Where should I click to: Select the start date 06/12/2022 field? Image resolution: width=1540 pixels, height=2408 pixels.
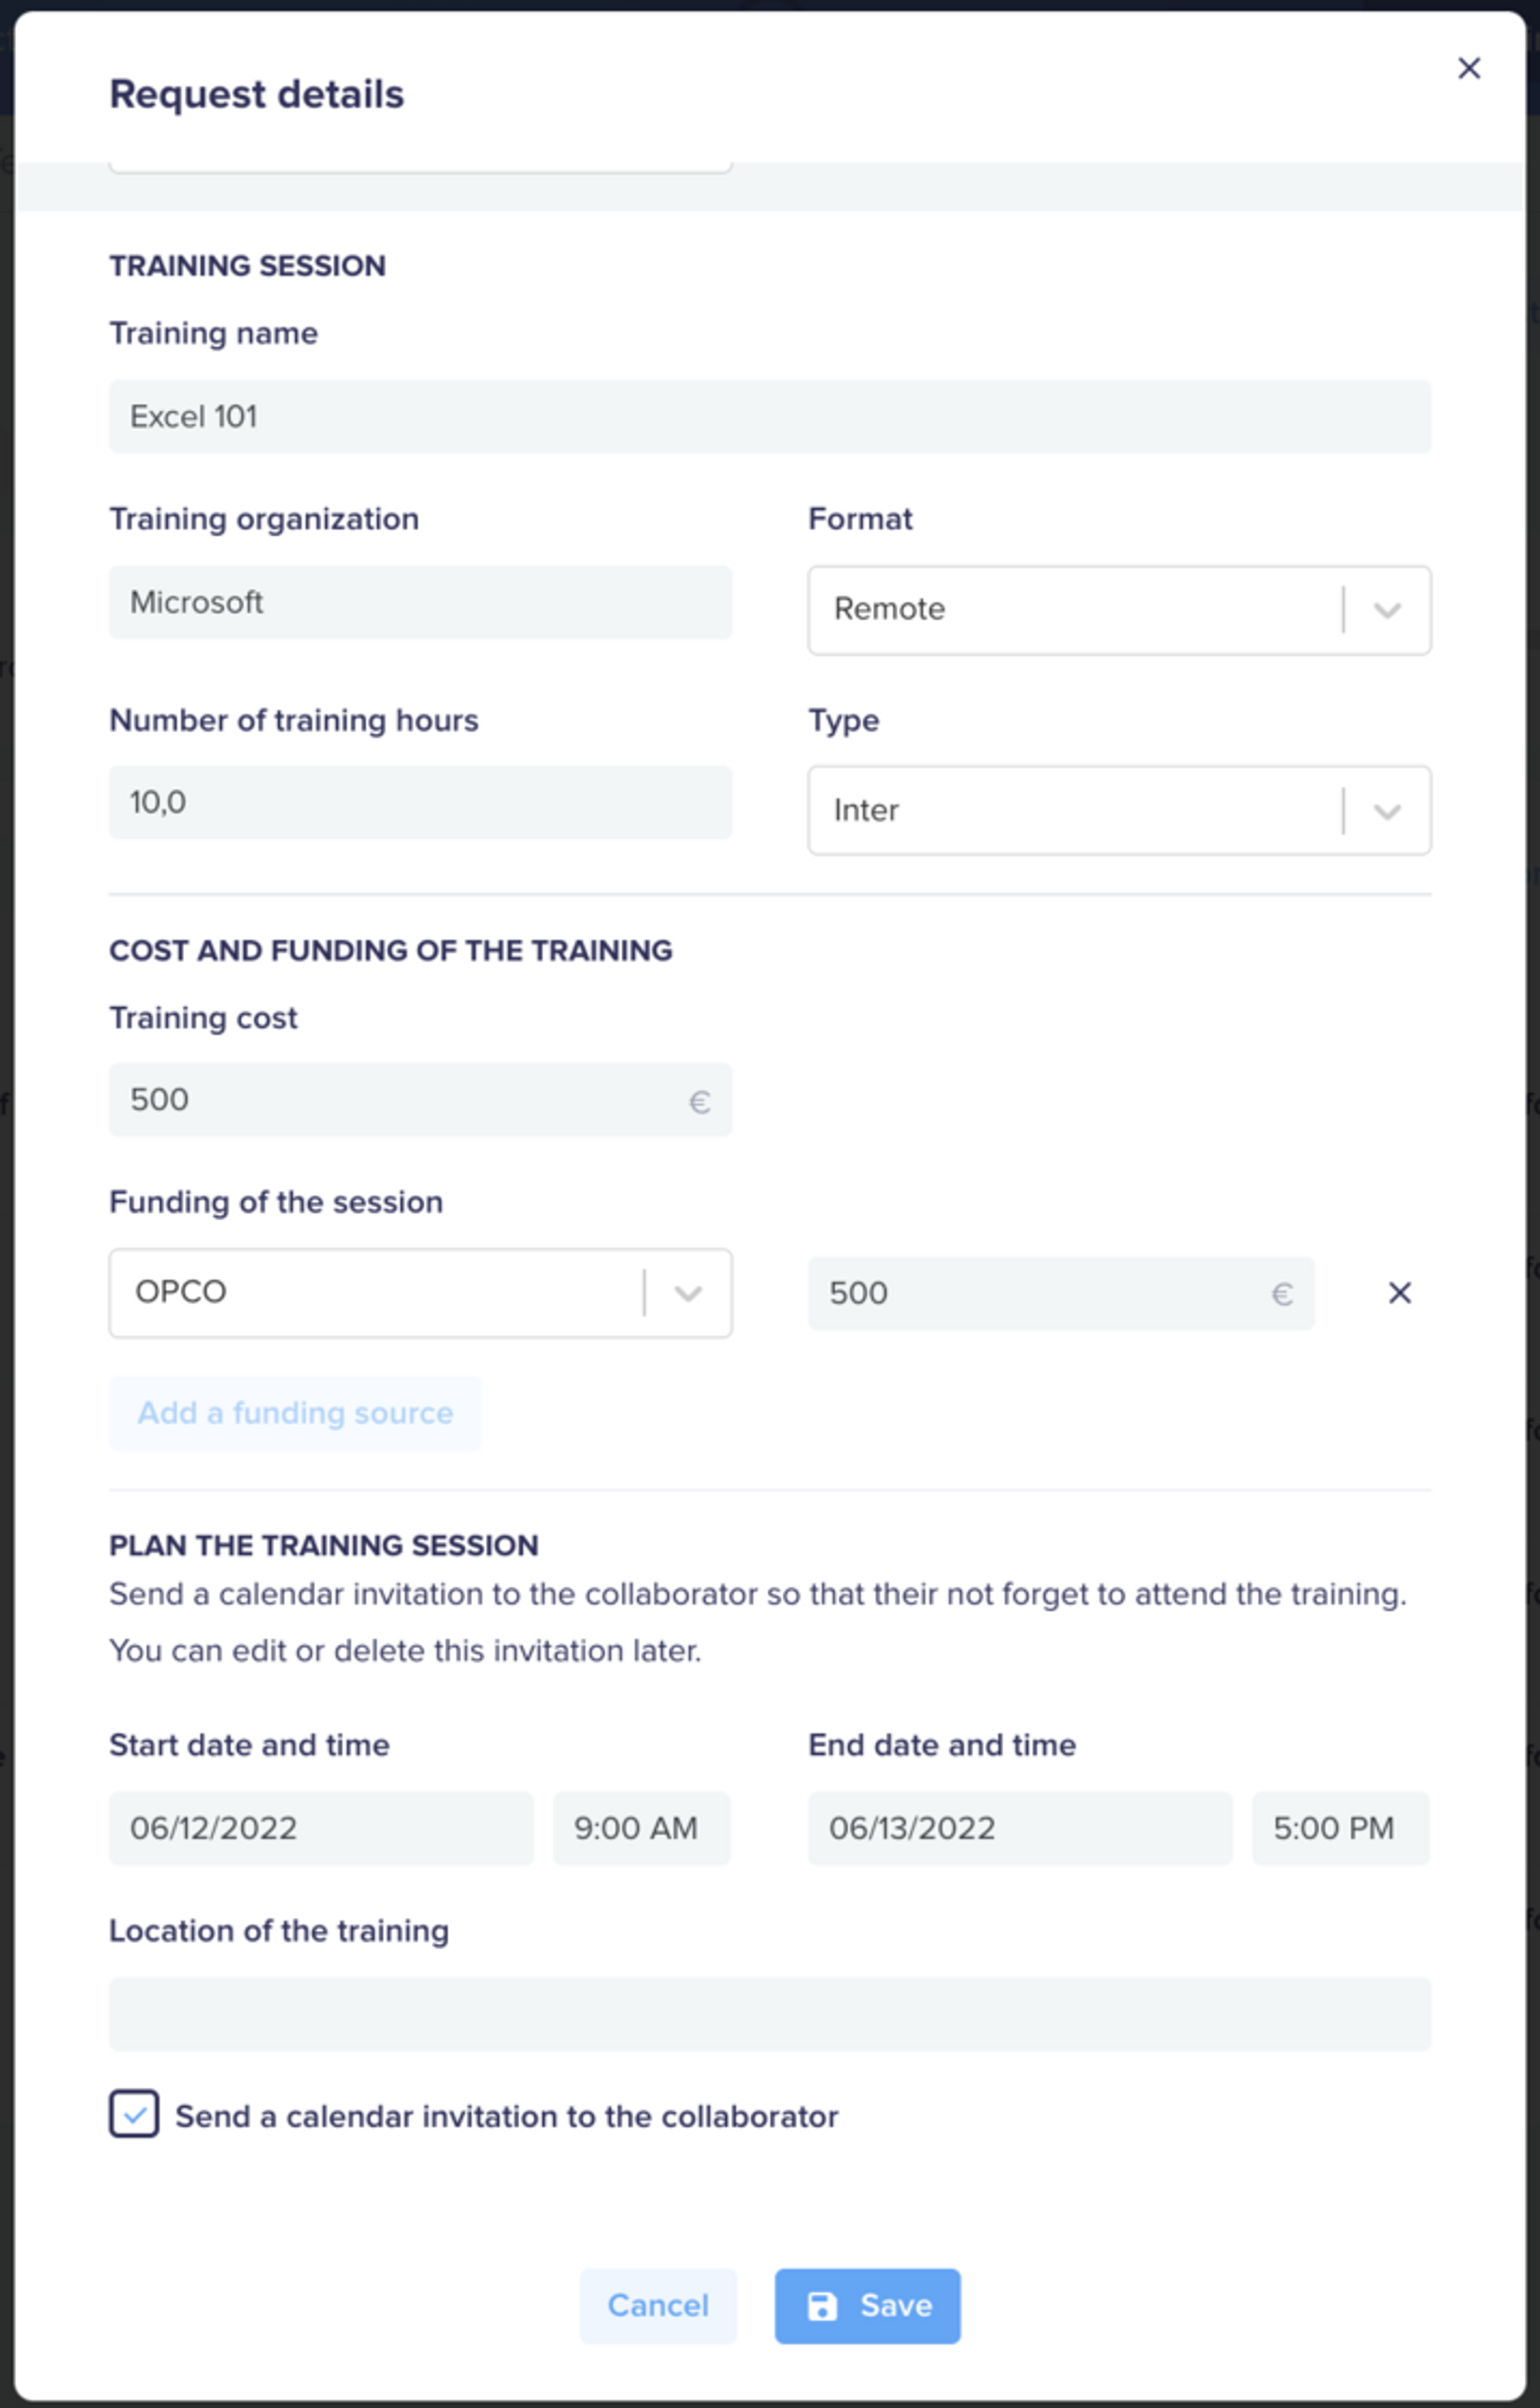coord(321,1828)
